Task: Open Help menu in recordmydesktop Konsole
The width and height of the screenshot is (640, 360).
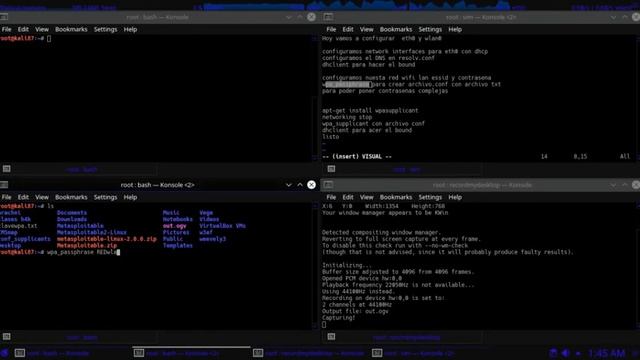Action: click(x=455, y=197)
